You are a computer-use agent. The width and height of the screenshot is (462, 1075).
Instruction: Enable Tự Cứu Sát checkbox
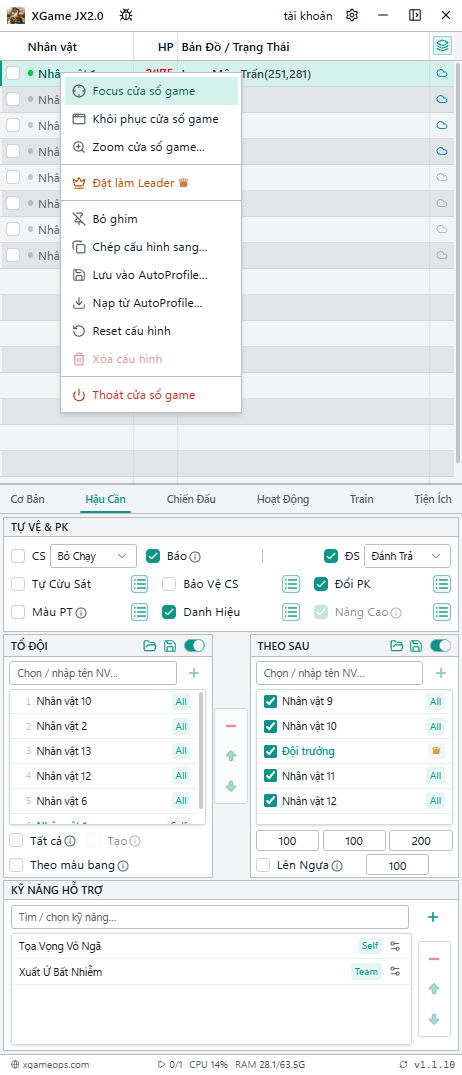18,584
